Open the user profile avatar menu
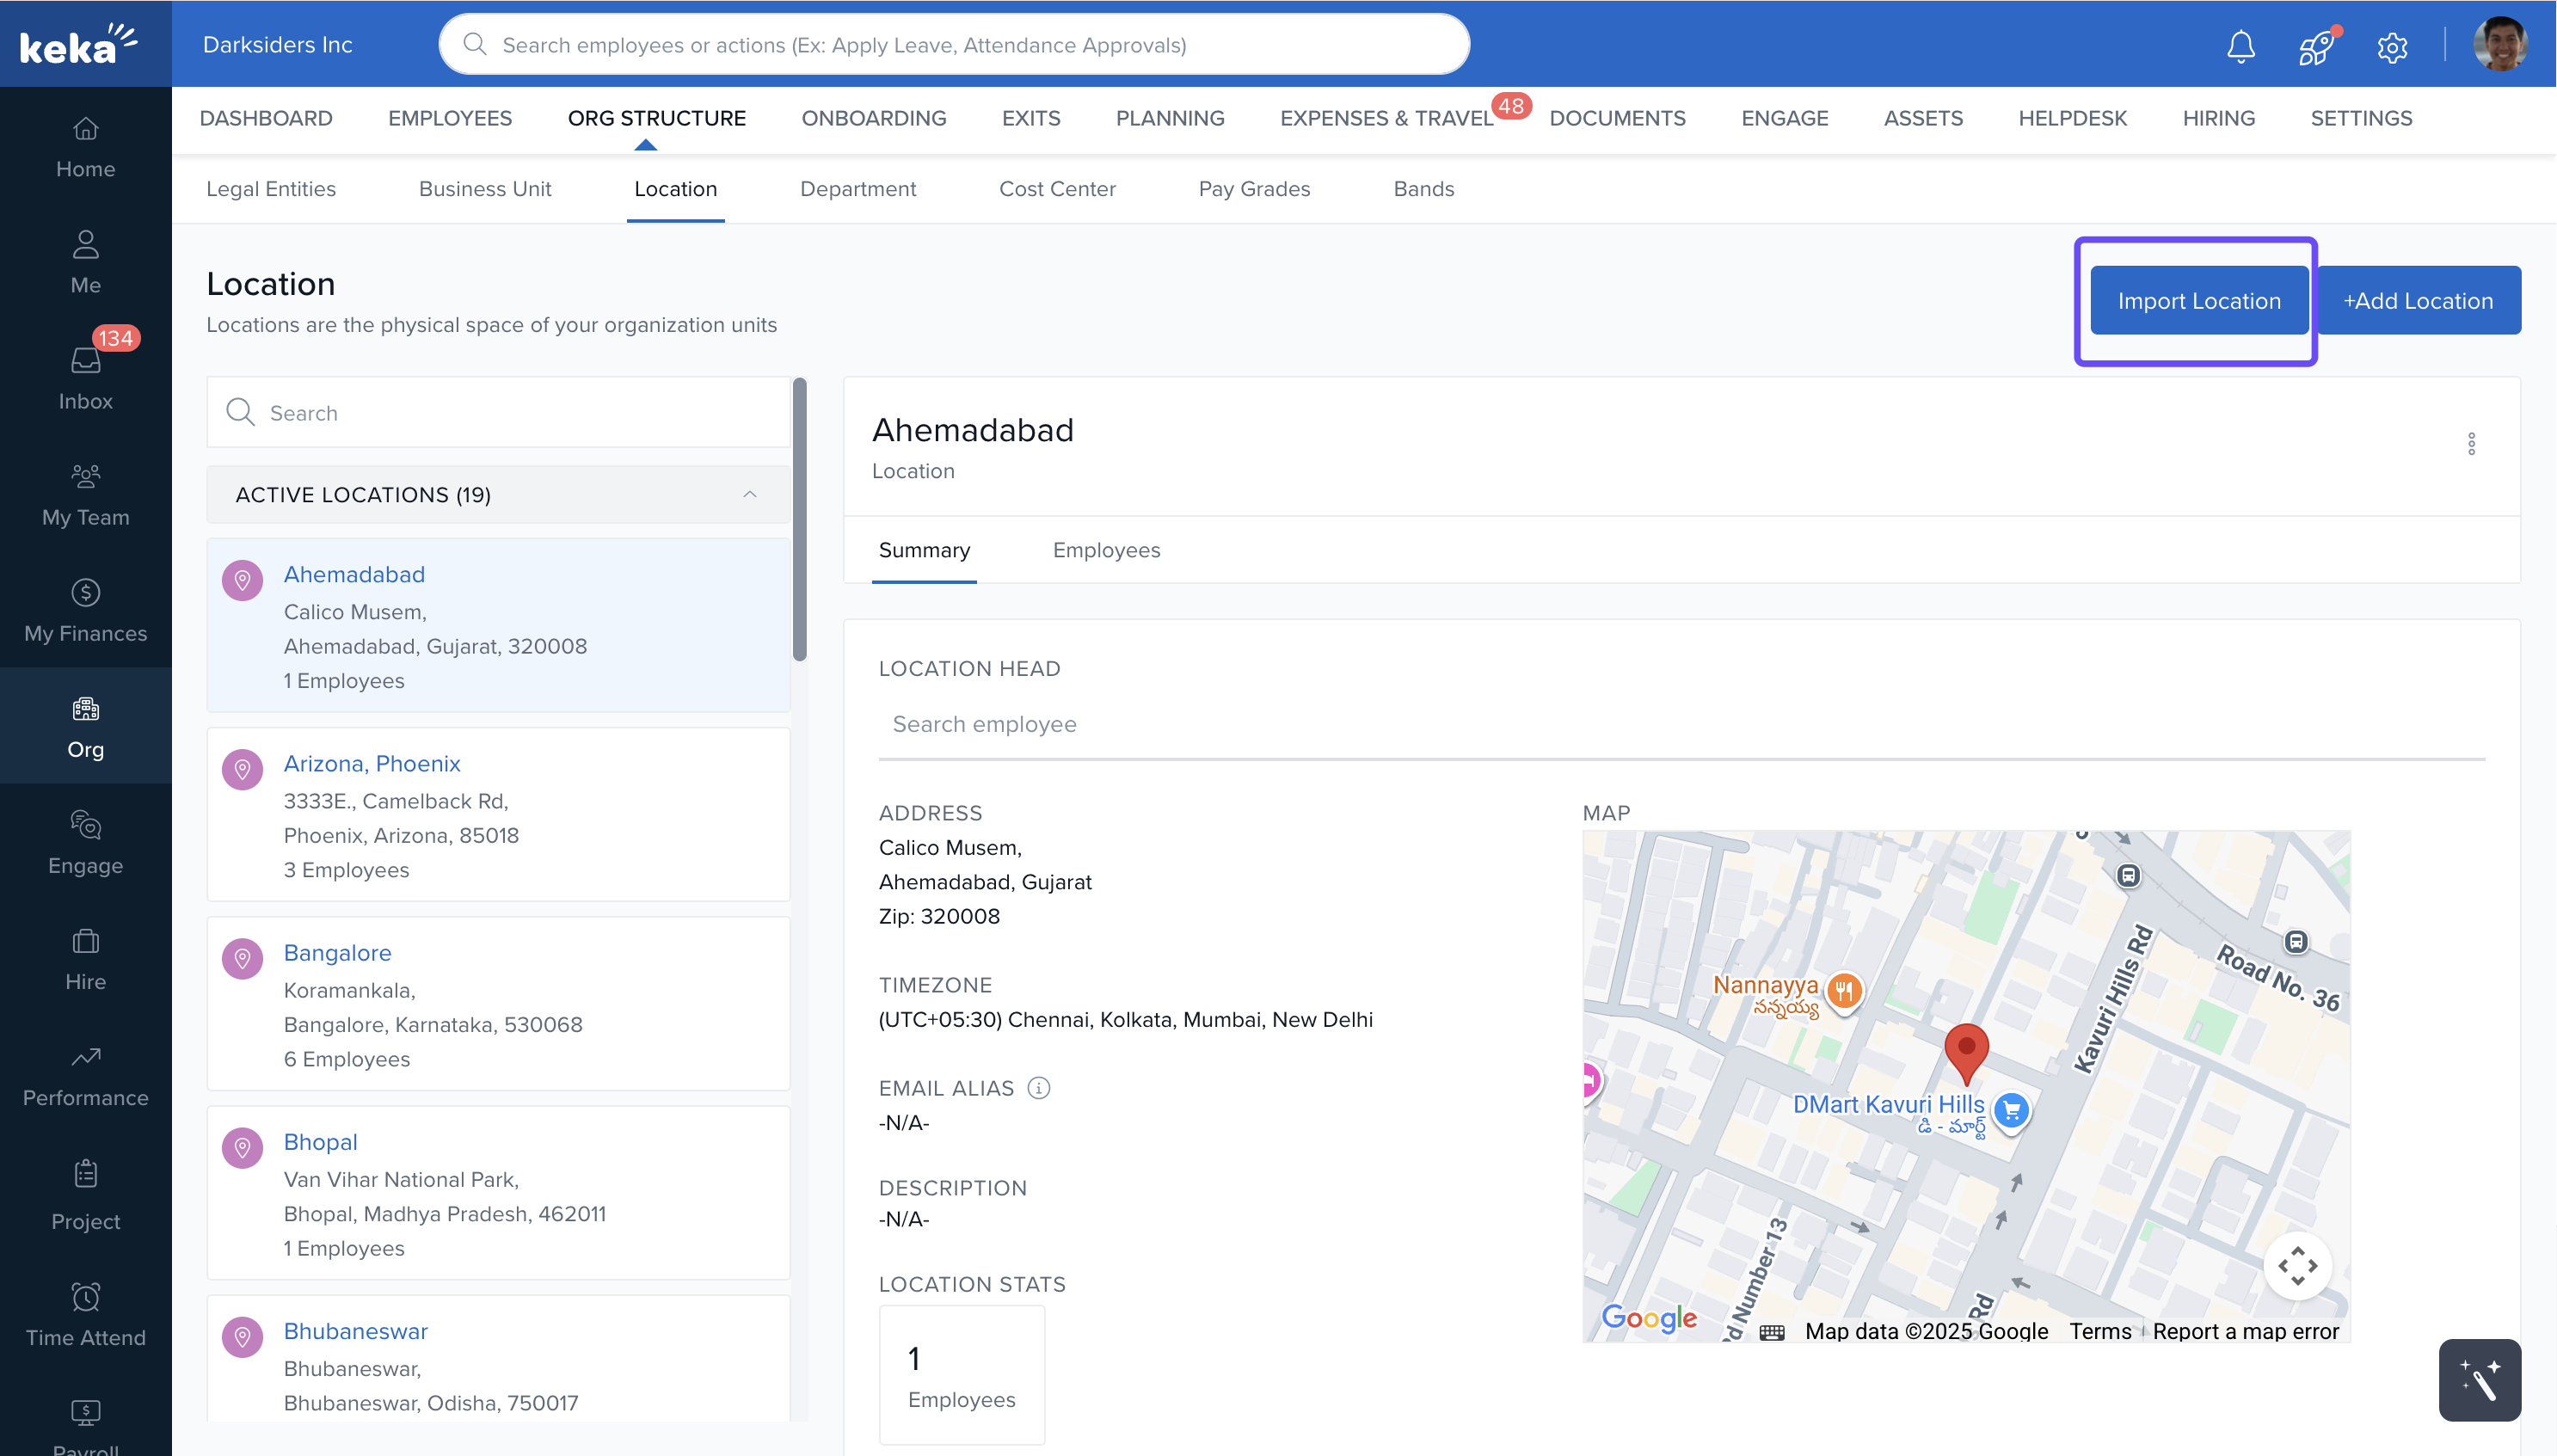The width and height of the screenshot is (2557, 1456). pyautogui.click(x=2500, y=44)
